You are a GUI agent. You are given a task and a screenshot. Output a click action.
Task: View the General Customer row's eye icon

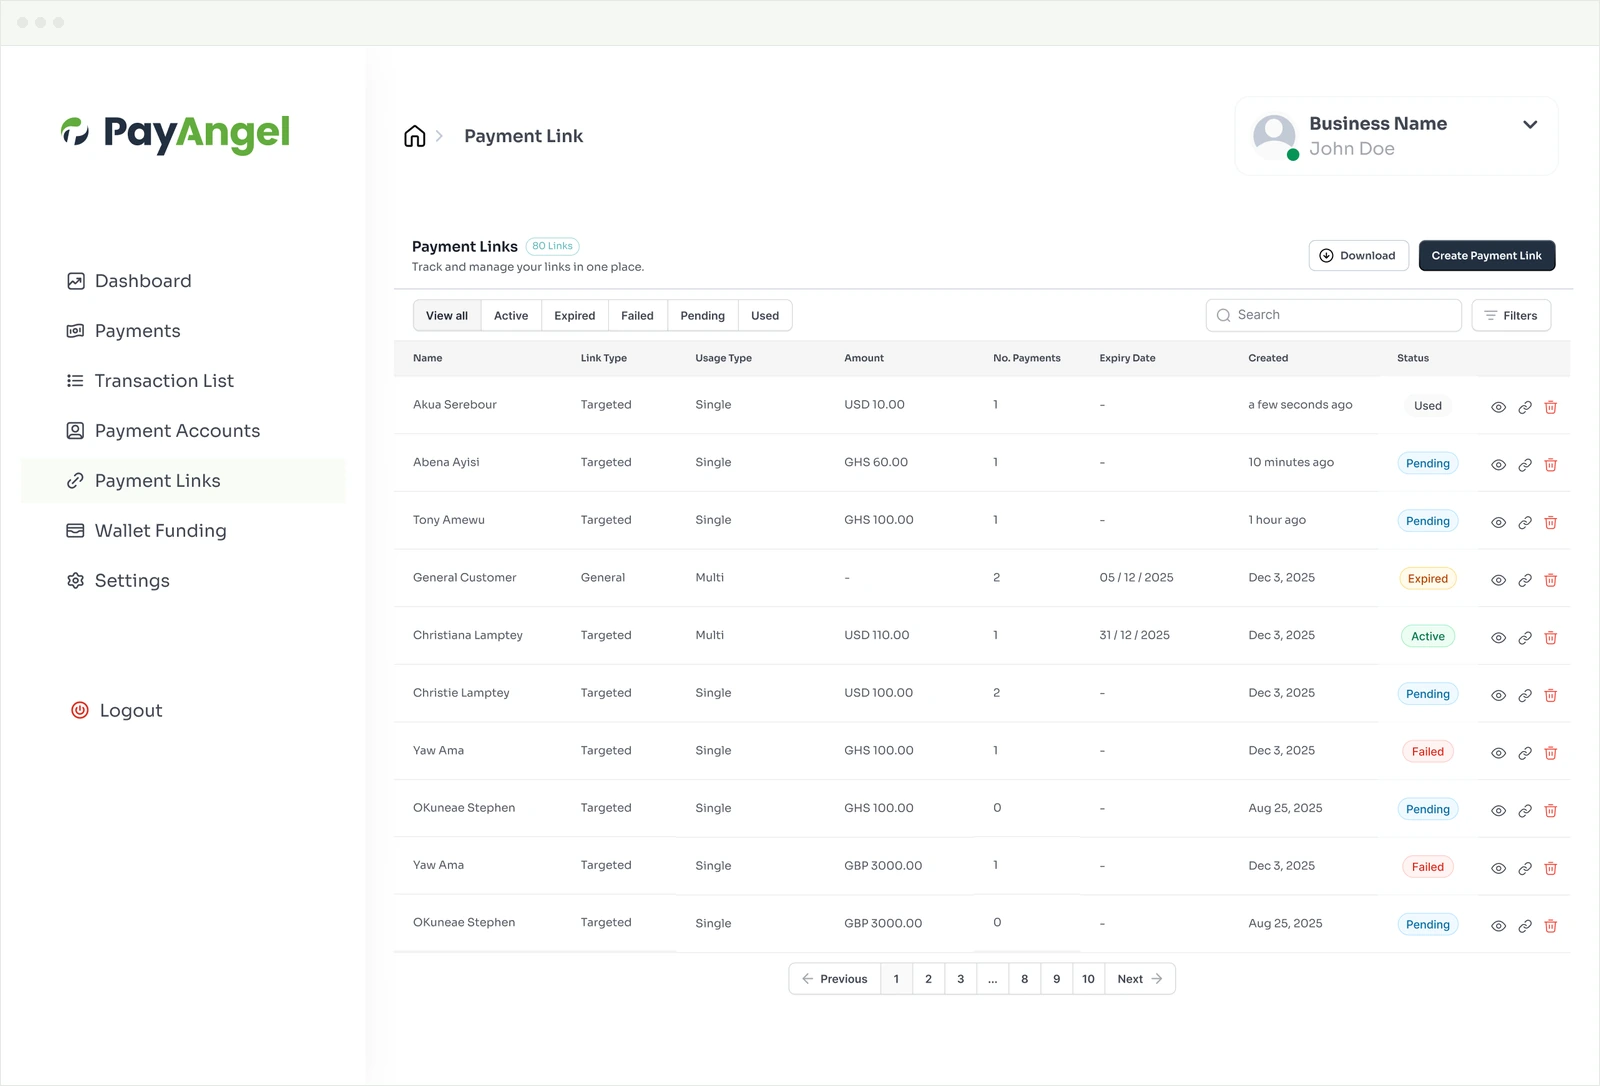pos(1498,580)
